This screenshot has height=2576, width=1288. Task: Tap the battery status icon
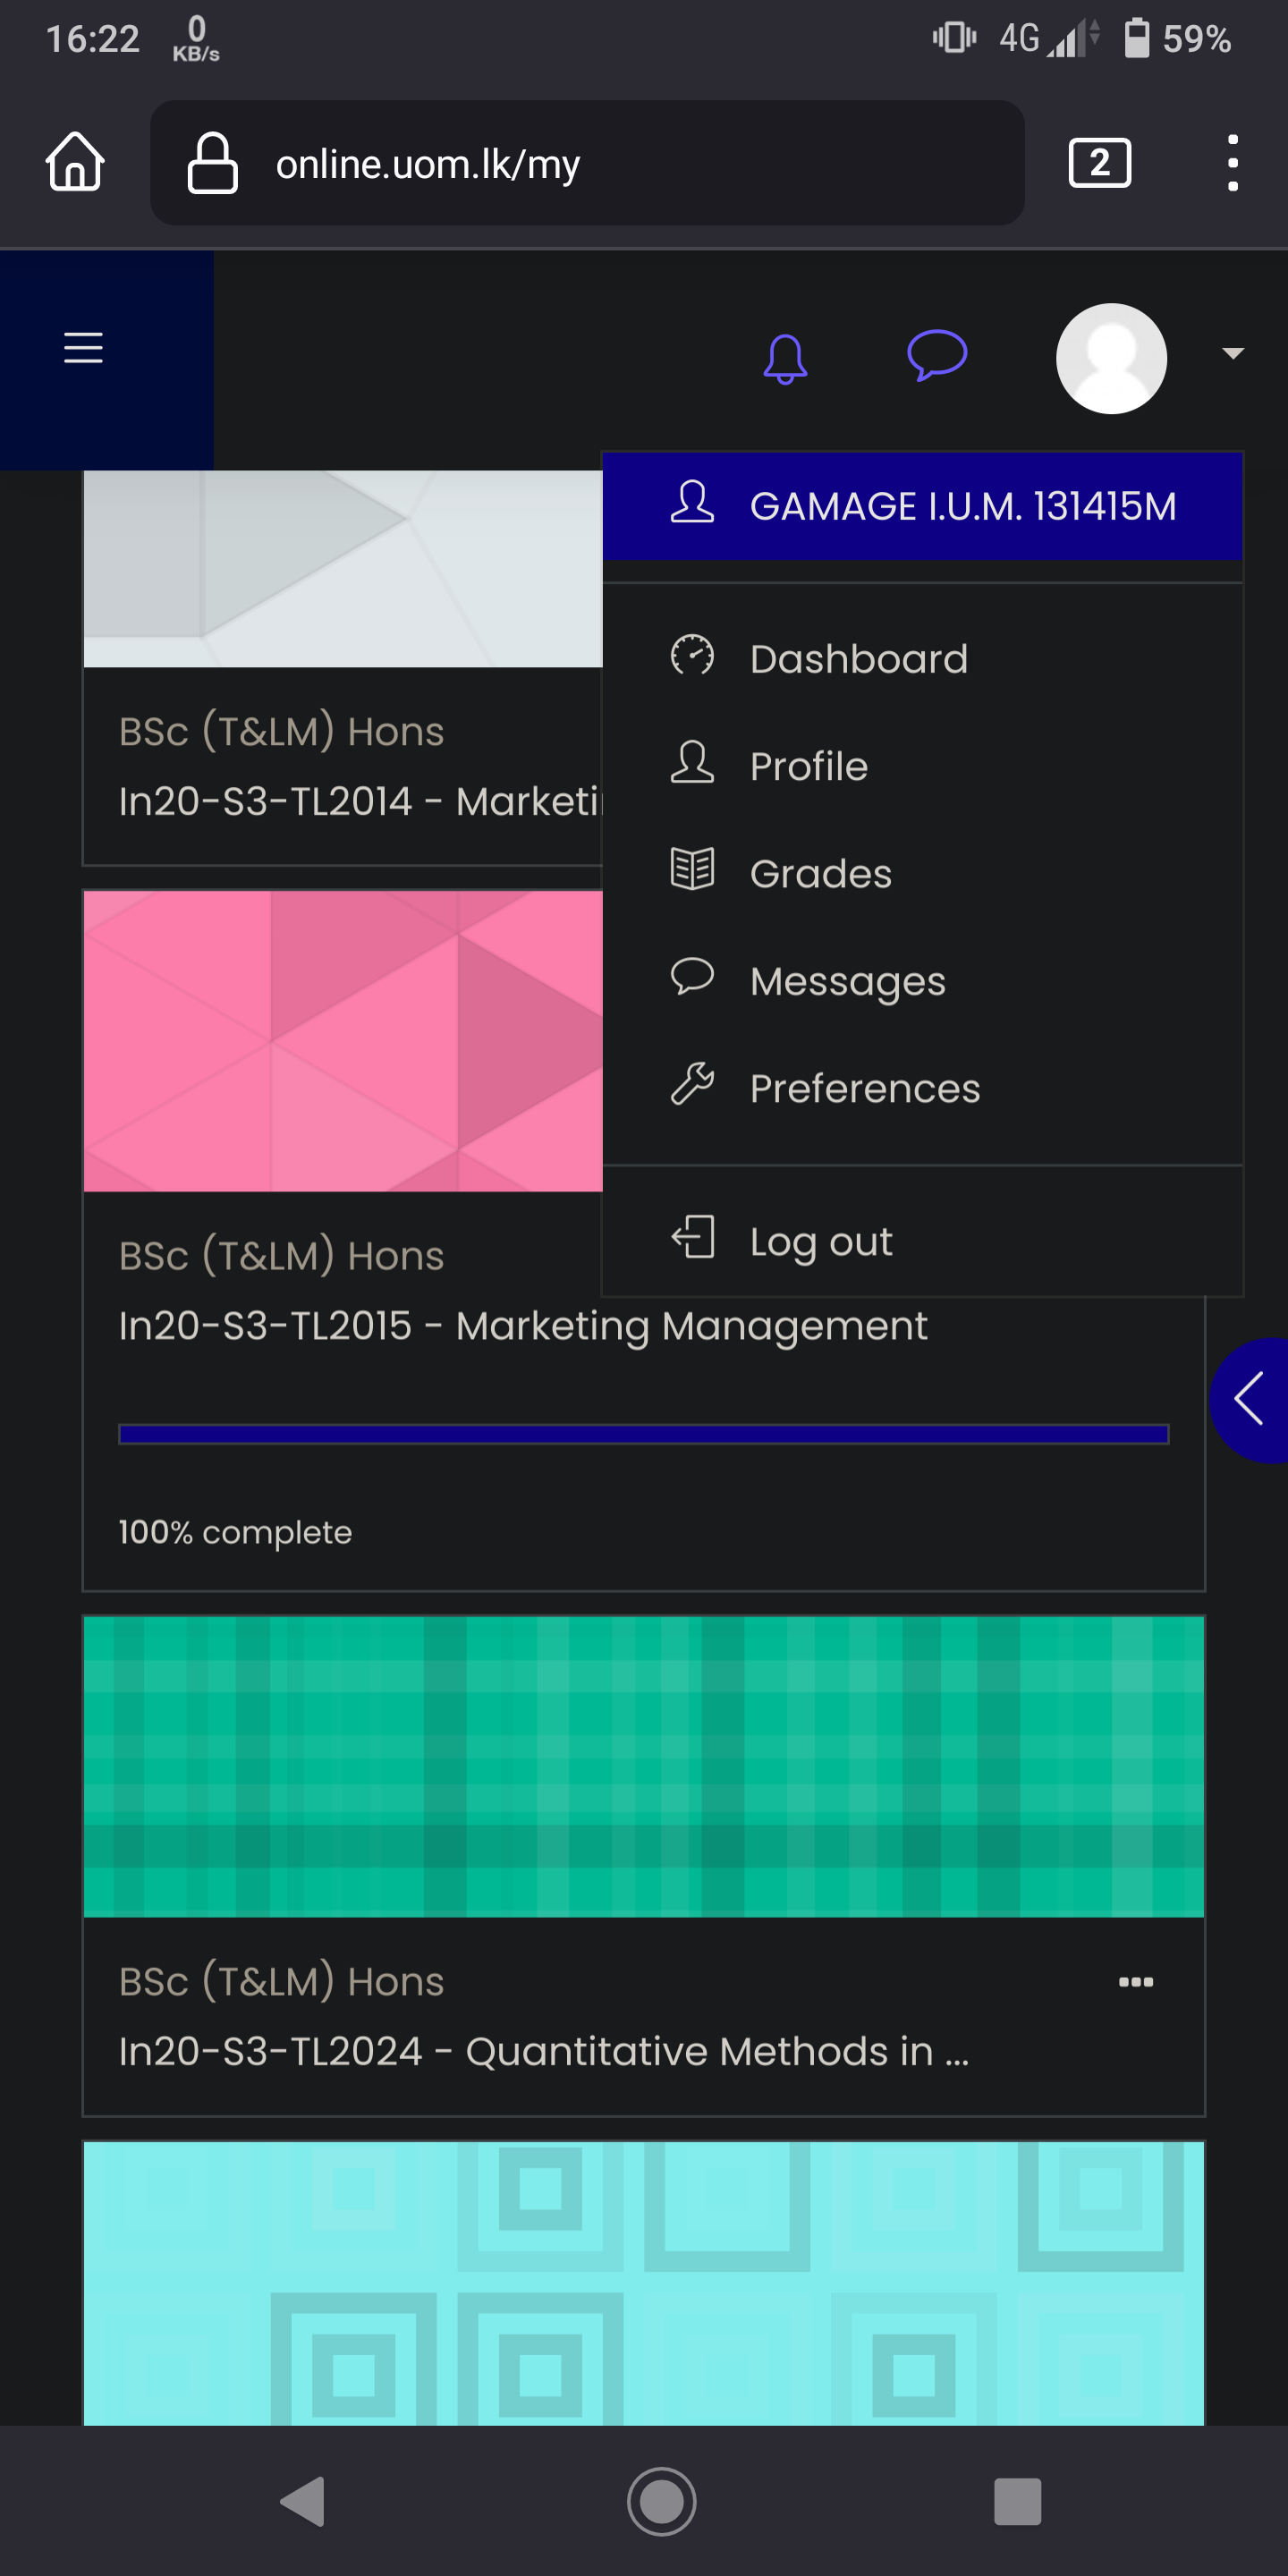(x=1137, y=38)
